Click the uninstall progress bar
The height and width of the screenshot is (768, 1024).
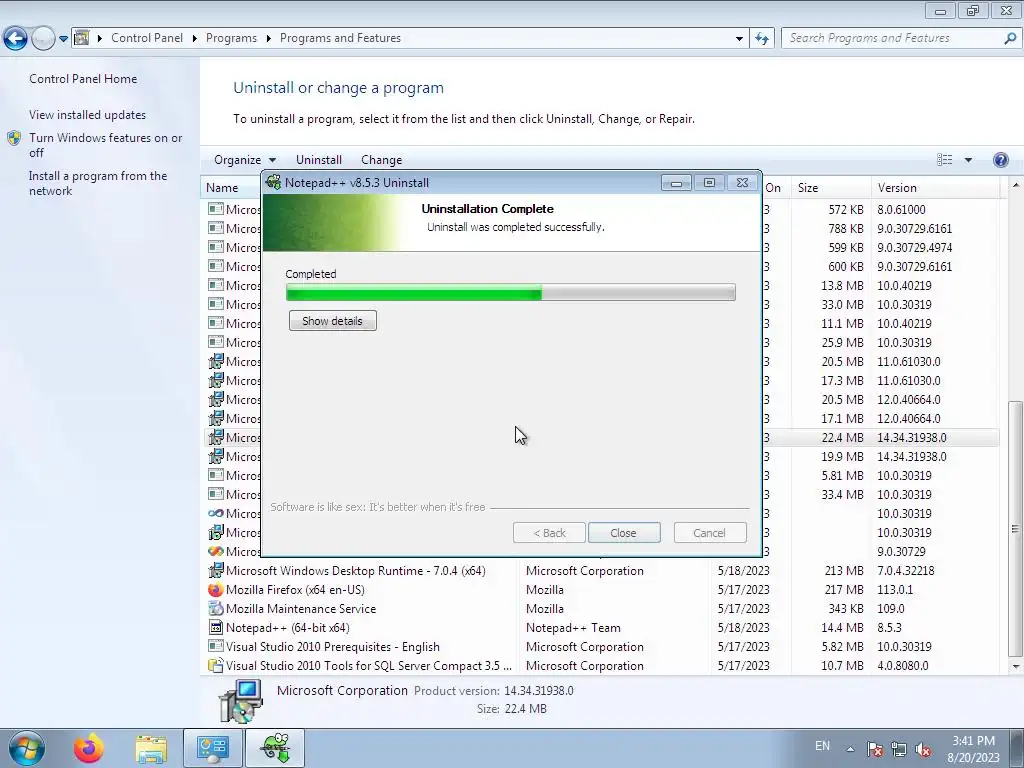pyautogui.click(x=511, y=293)
